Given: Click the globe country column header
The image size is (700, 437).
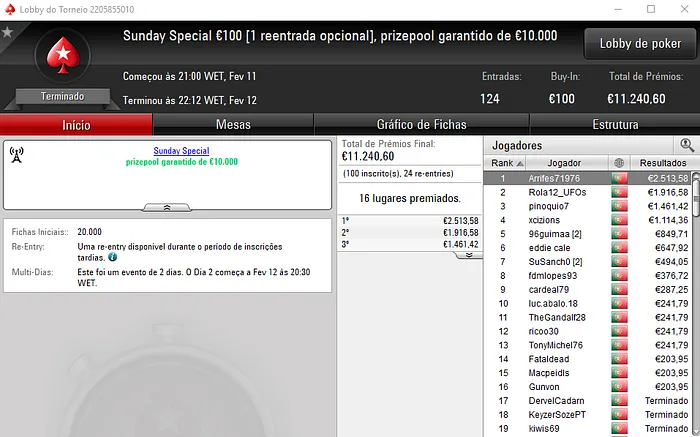Looking at the screenshot, I should point(619,163).
